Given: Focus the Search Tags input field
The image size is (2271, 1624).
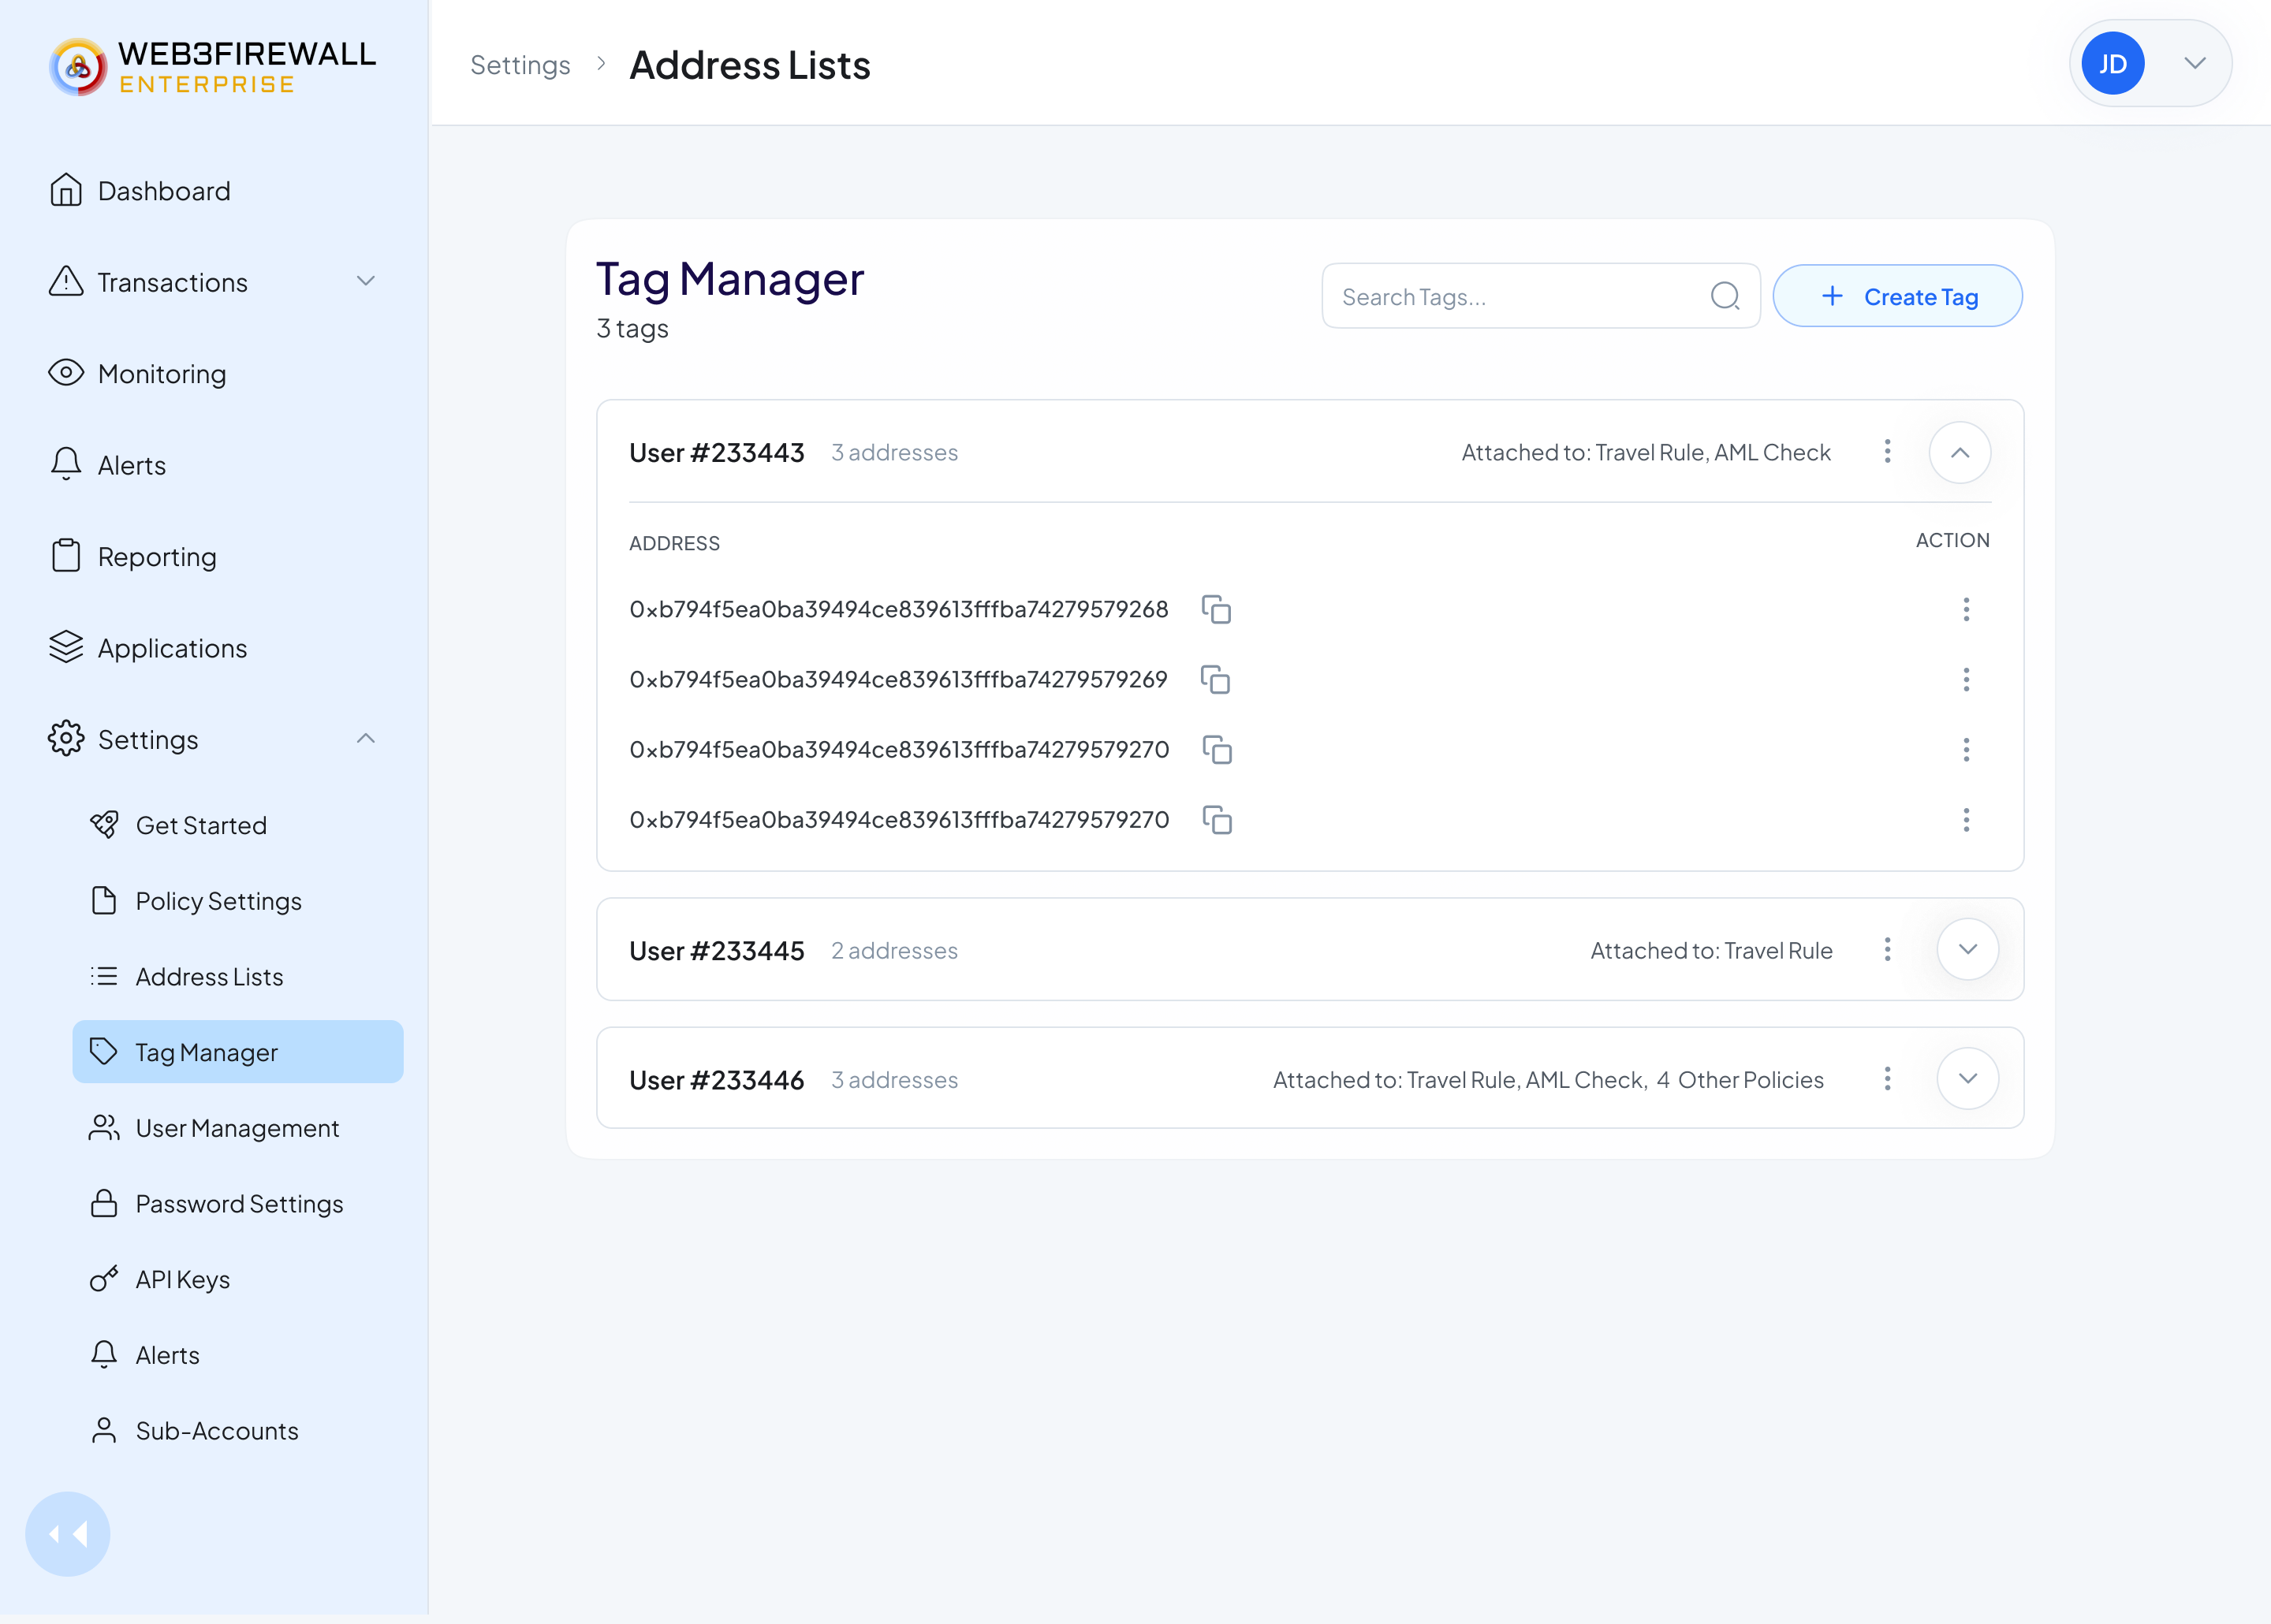Looking at the screenshot, I should point(1540,296).
